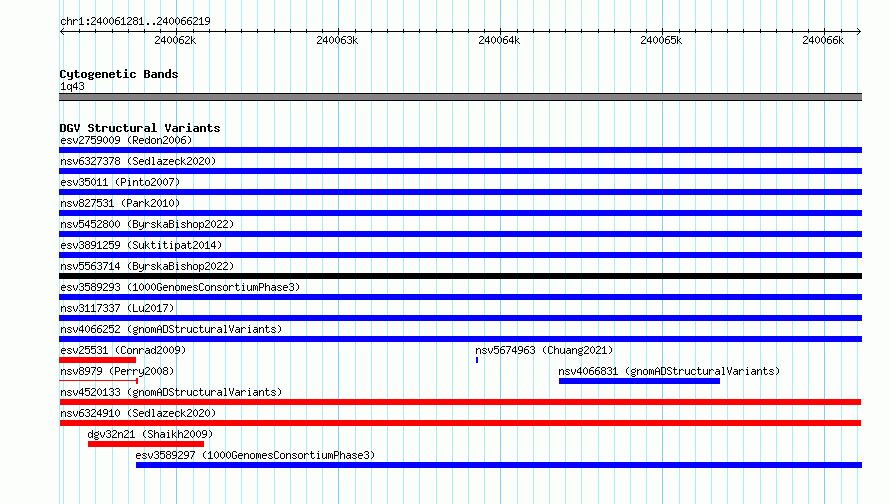
Task: Click the 1q43 band label
Action: coord(72,86)
